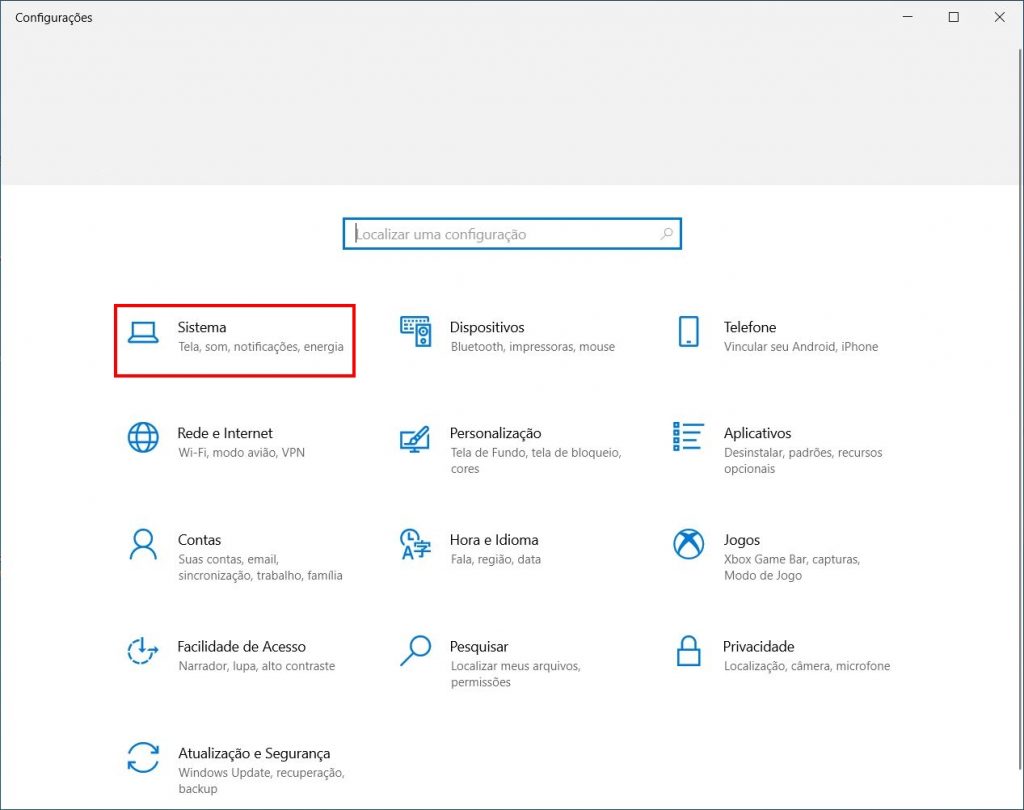1024x810 pixels.
Task: Click 'Tela, som, notificações, energia' description
Action: point(261,347)
